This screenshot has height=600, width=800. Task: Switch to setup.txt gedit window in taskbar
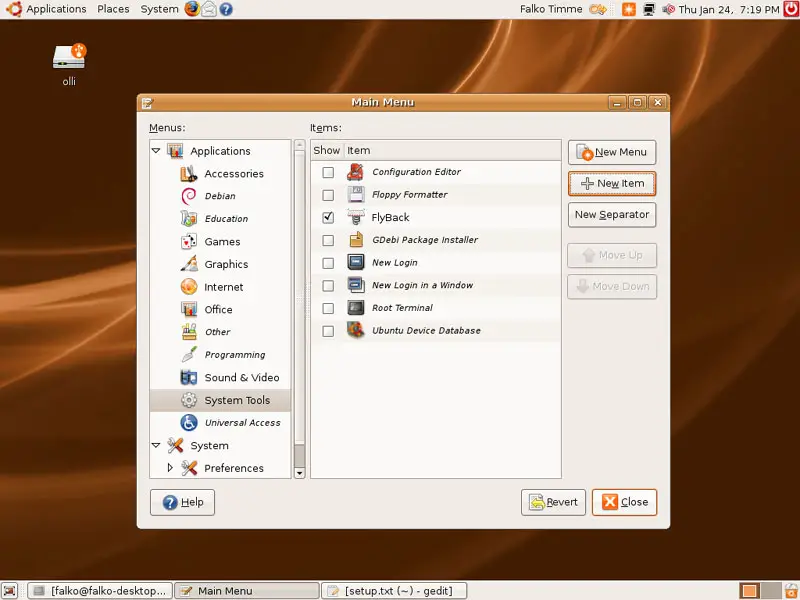pyautogui.click(x=394, y=591)
